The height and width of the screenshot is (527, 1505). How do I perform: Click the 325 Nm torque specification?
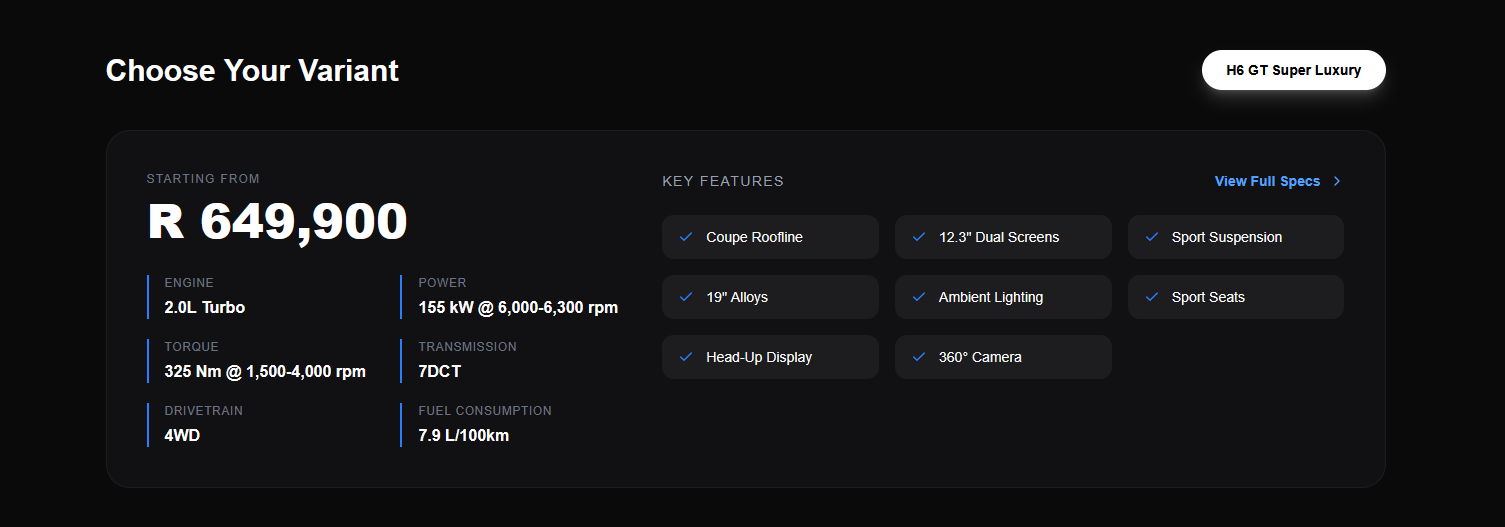click(x=264, y=371)
